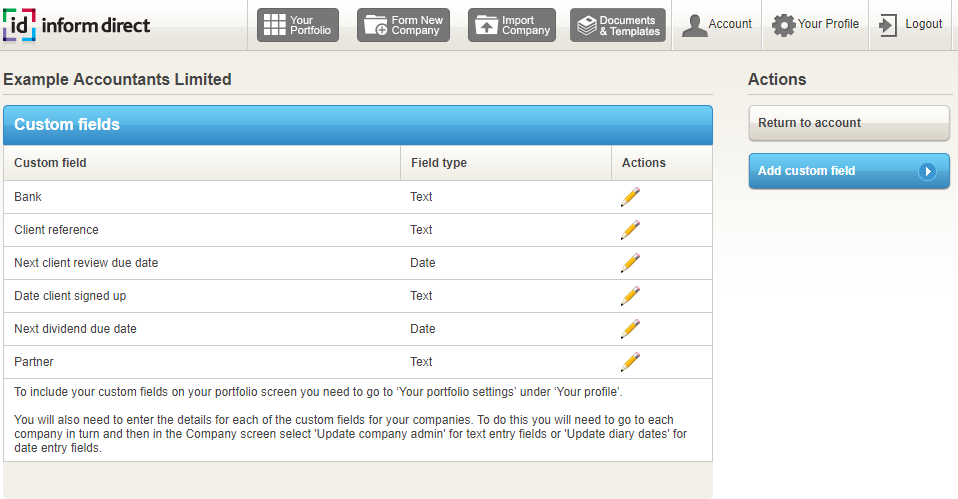This screenshot has width=958, height=499.
Task: Open Form New Company
Action: point(403,25)
